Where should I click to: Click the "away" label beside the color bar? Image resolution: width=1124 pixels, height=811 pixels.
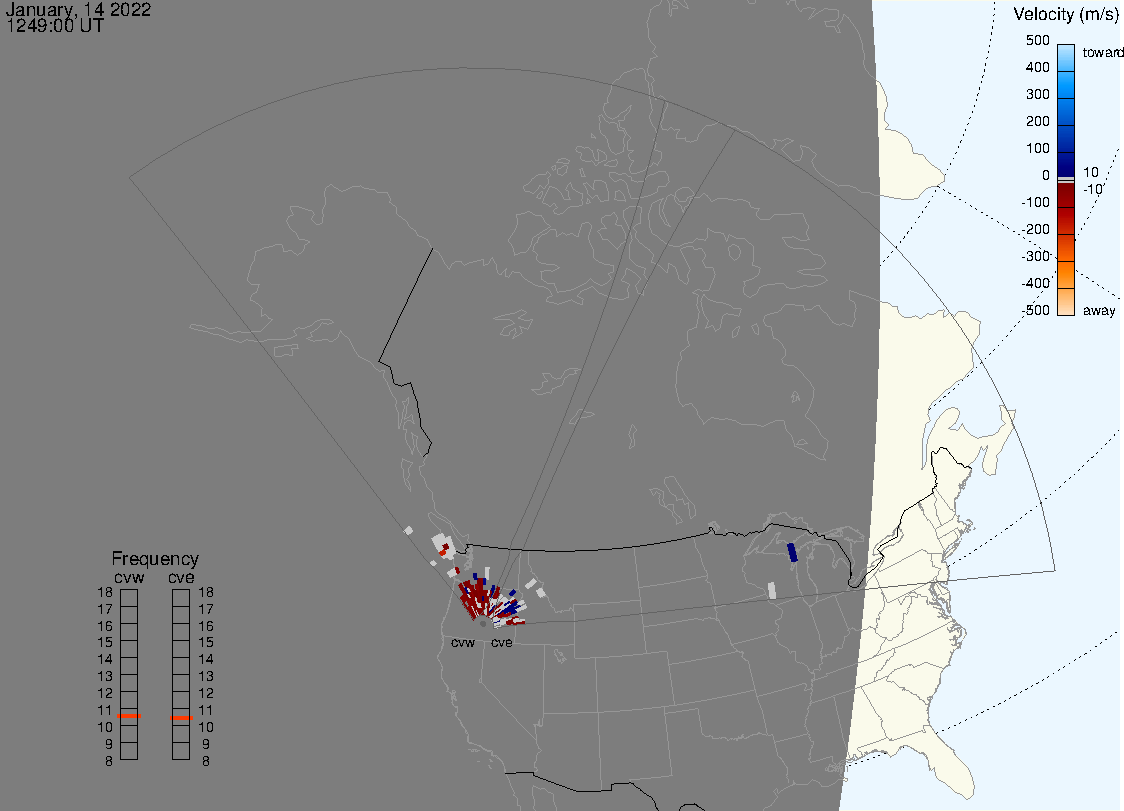point(1099,310)
